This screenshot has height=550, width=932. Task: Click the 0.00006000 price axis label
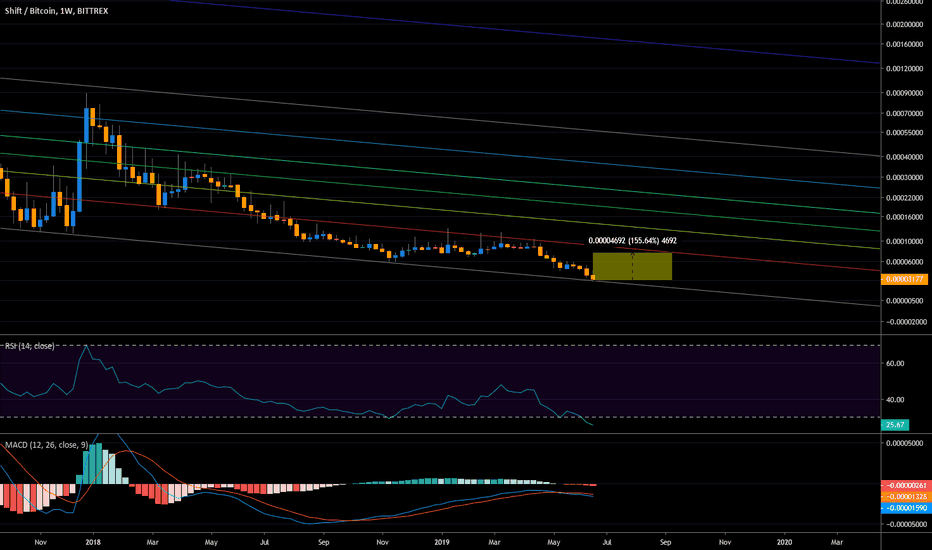905,262
